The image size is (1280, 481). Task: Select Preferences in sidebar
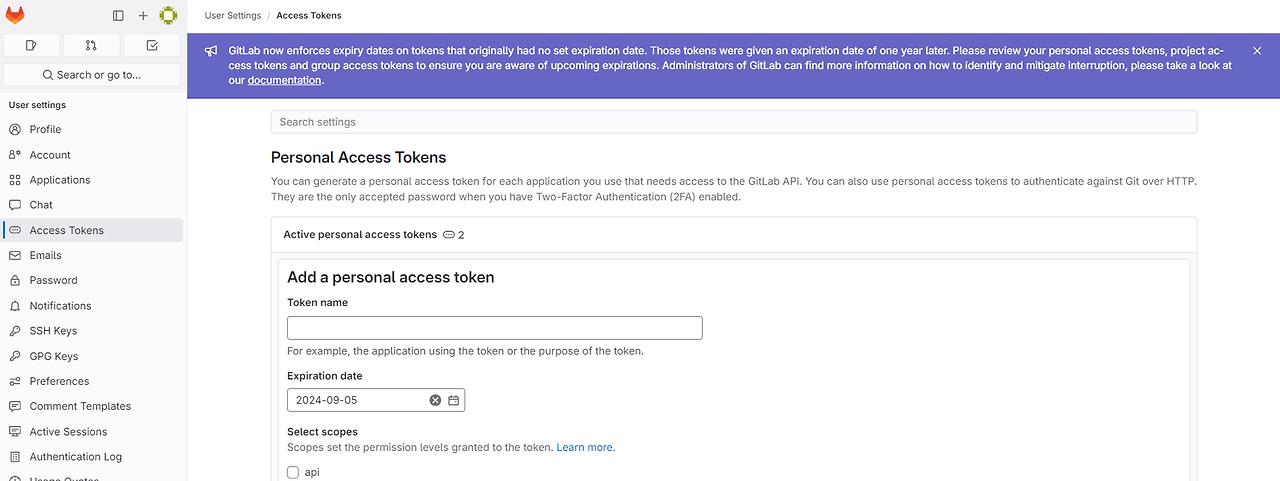pos(92,381)
